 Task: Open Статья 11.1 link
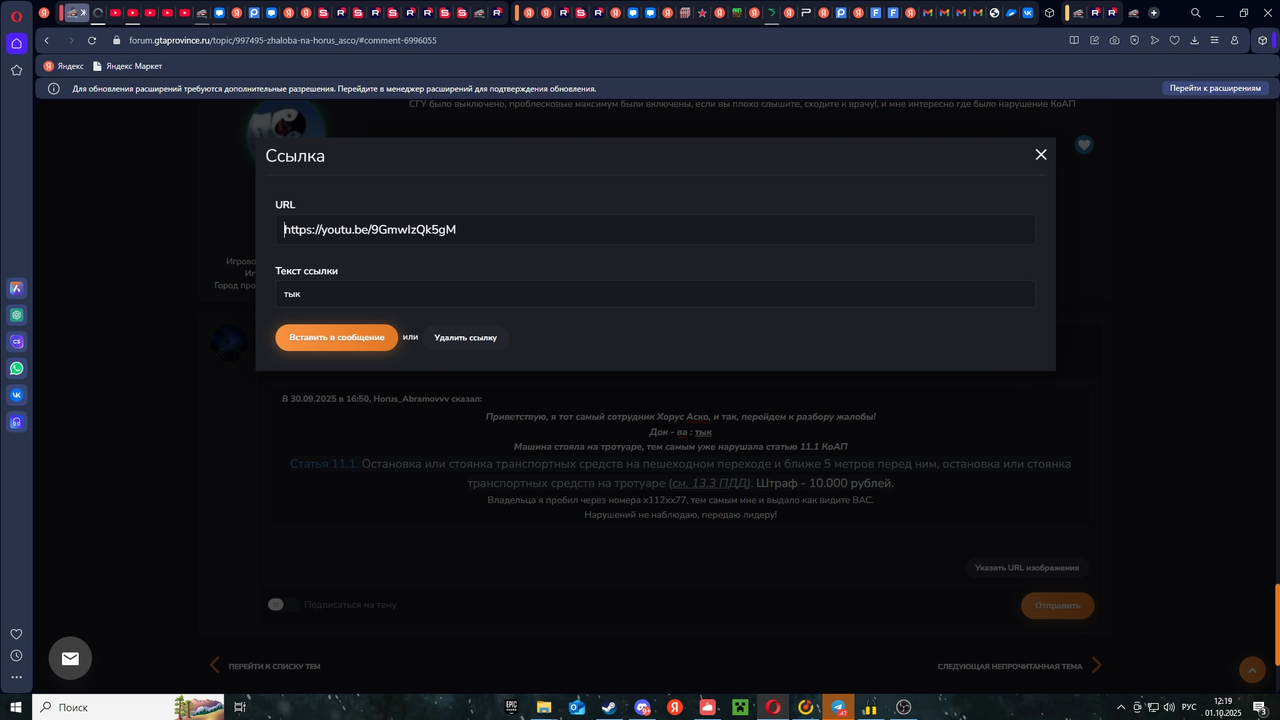323,464
